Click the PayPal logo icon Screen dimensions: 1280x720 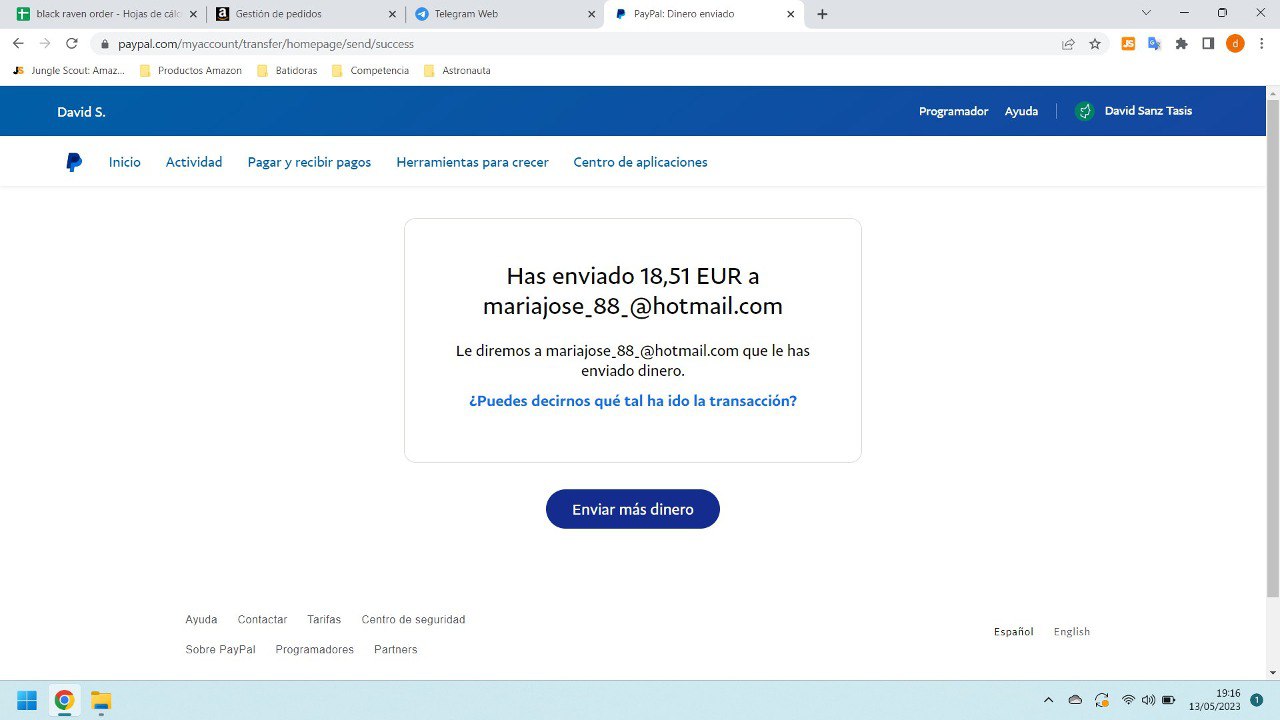pyautogui.click(x=74, y=162)
